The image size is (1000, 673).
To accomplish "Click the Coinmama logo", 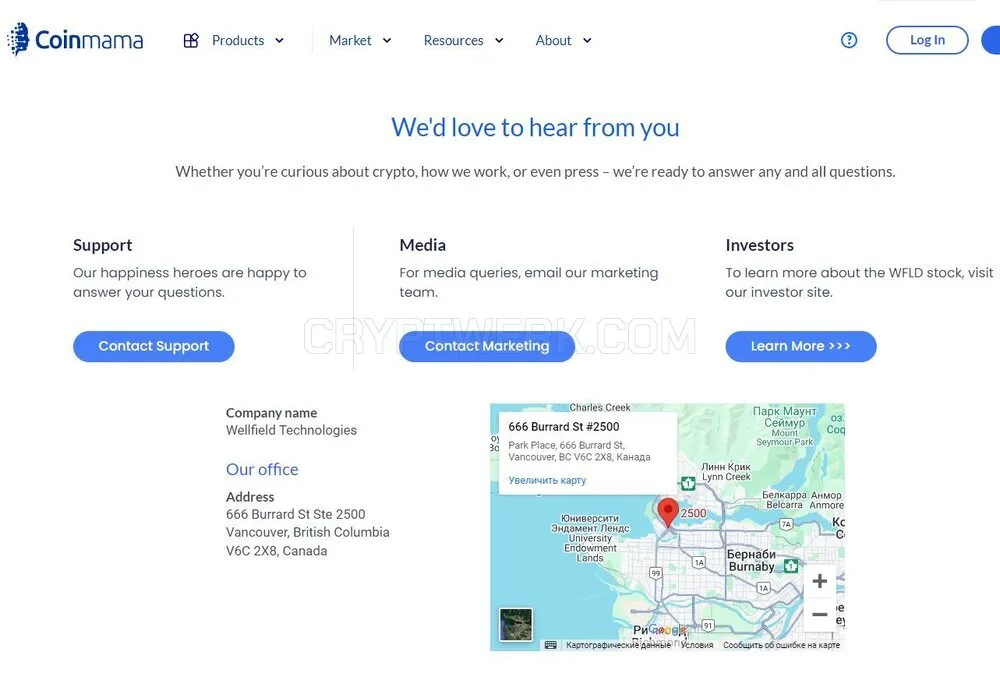I will pos(75,40).
